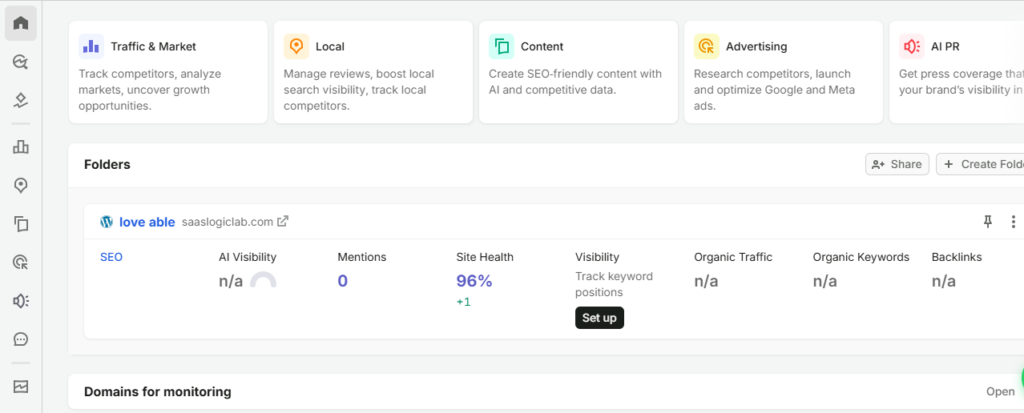Image resolution: width=1024 pixels, height=413 pixels.
Task: Click the Advertising card icon
Action: (x=706, y=46)
